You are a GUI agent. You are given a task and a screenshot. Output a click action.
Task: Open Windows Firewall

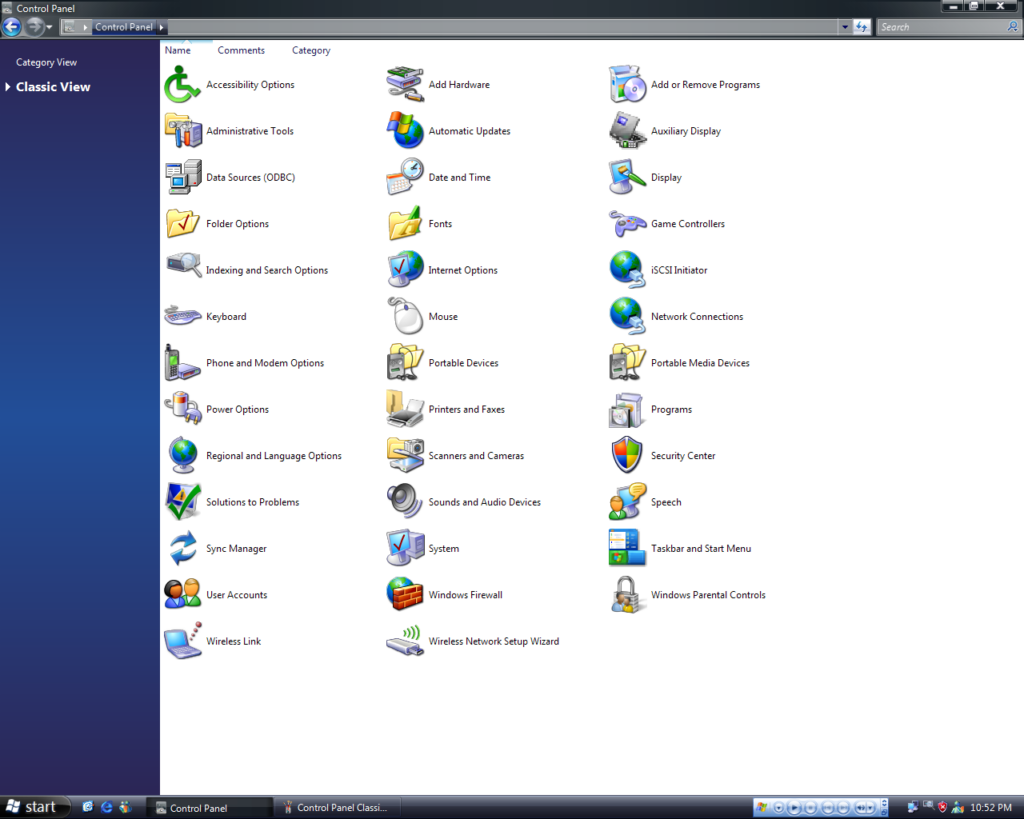445,594
